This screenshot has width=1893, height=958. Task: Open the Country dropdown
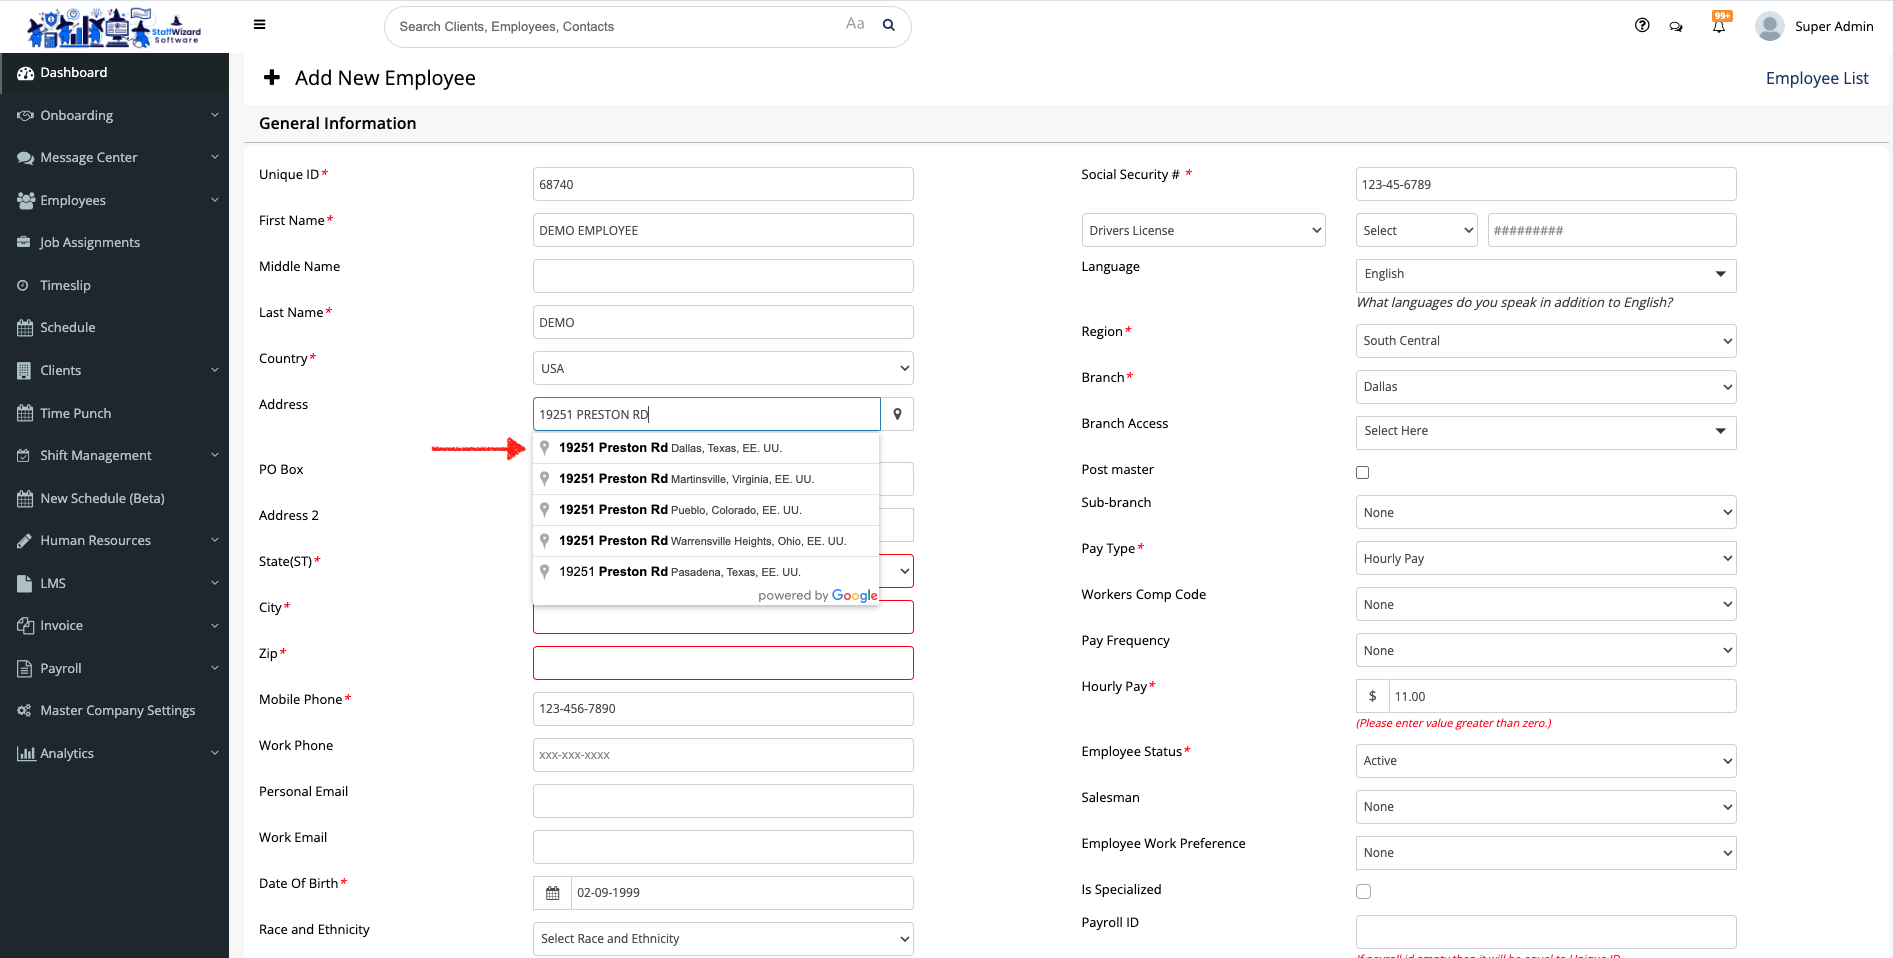point(722,368)
